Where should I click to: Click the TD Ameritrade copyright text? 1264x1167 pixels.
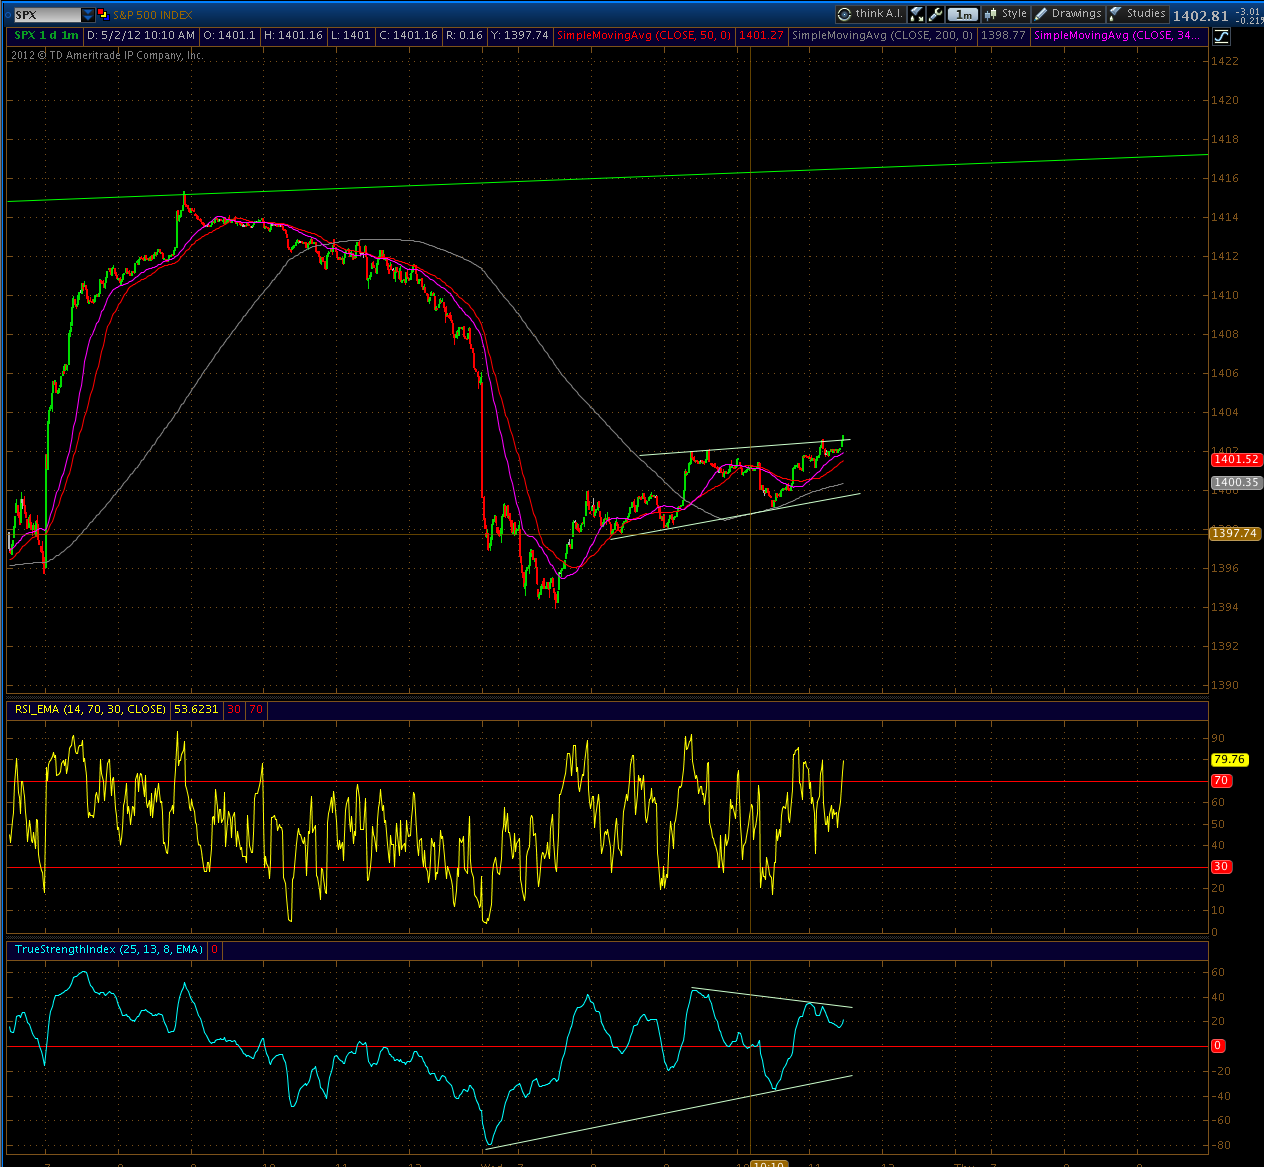point(107,55)
